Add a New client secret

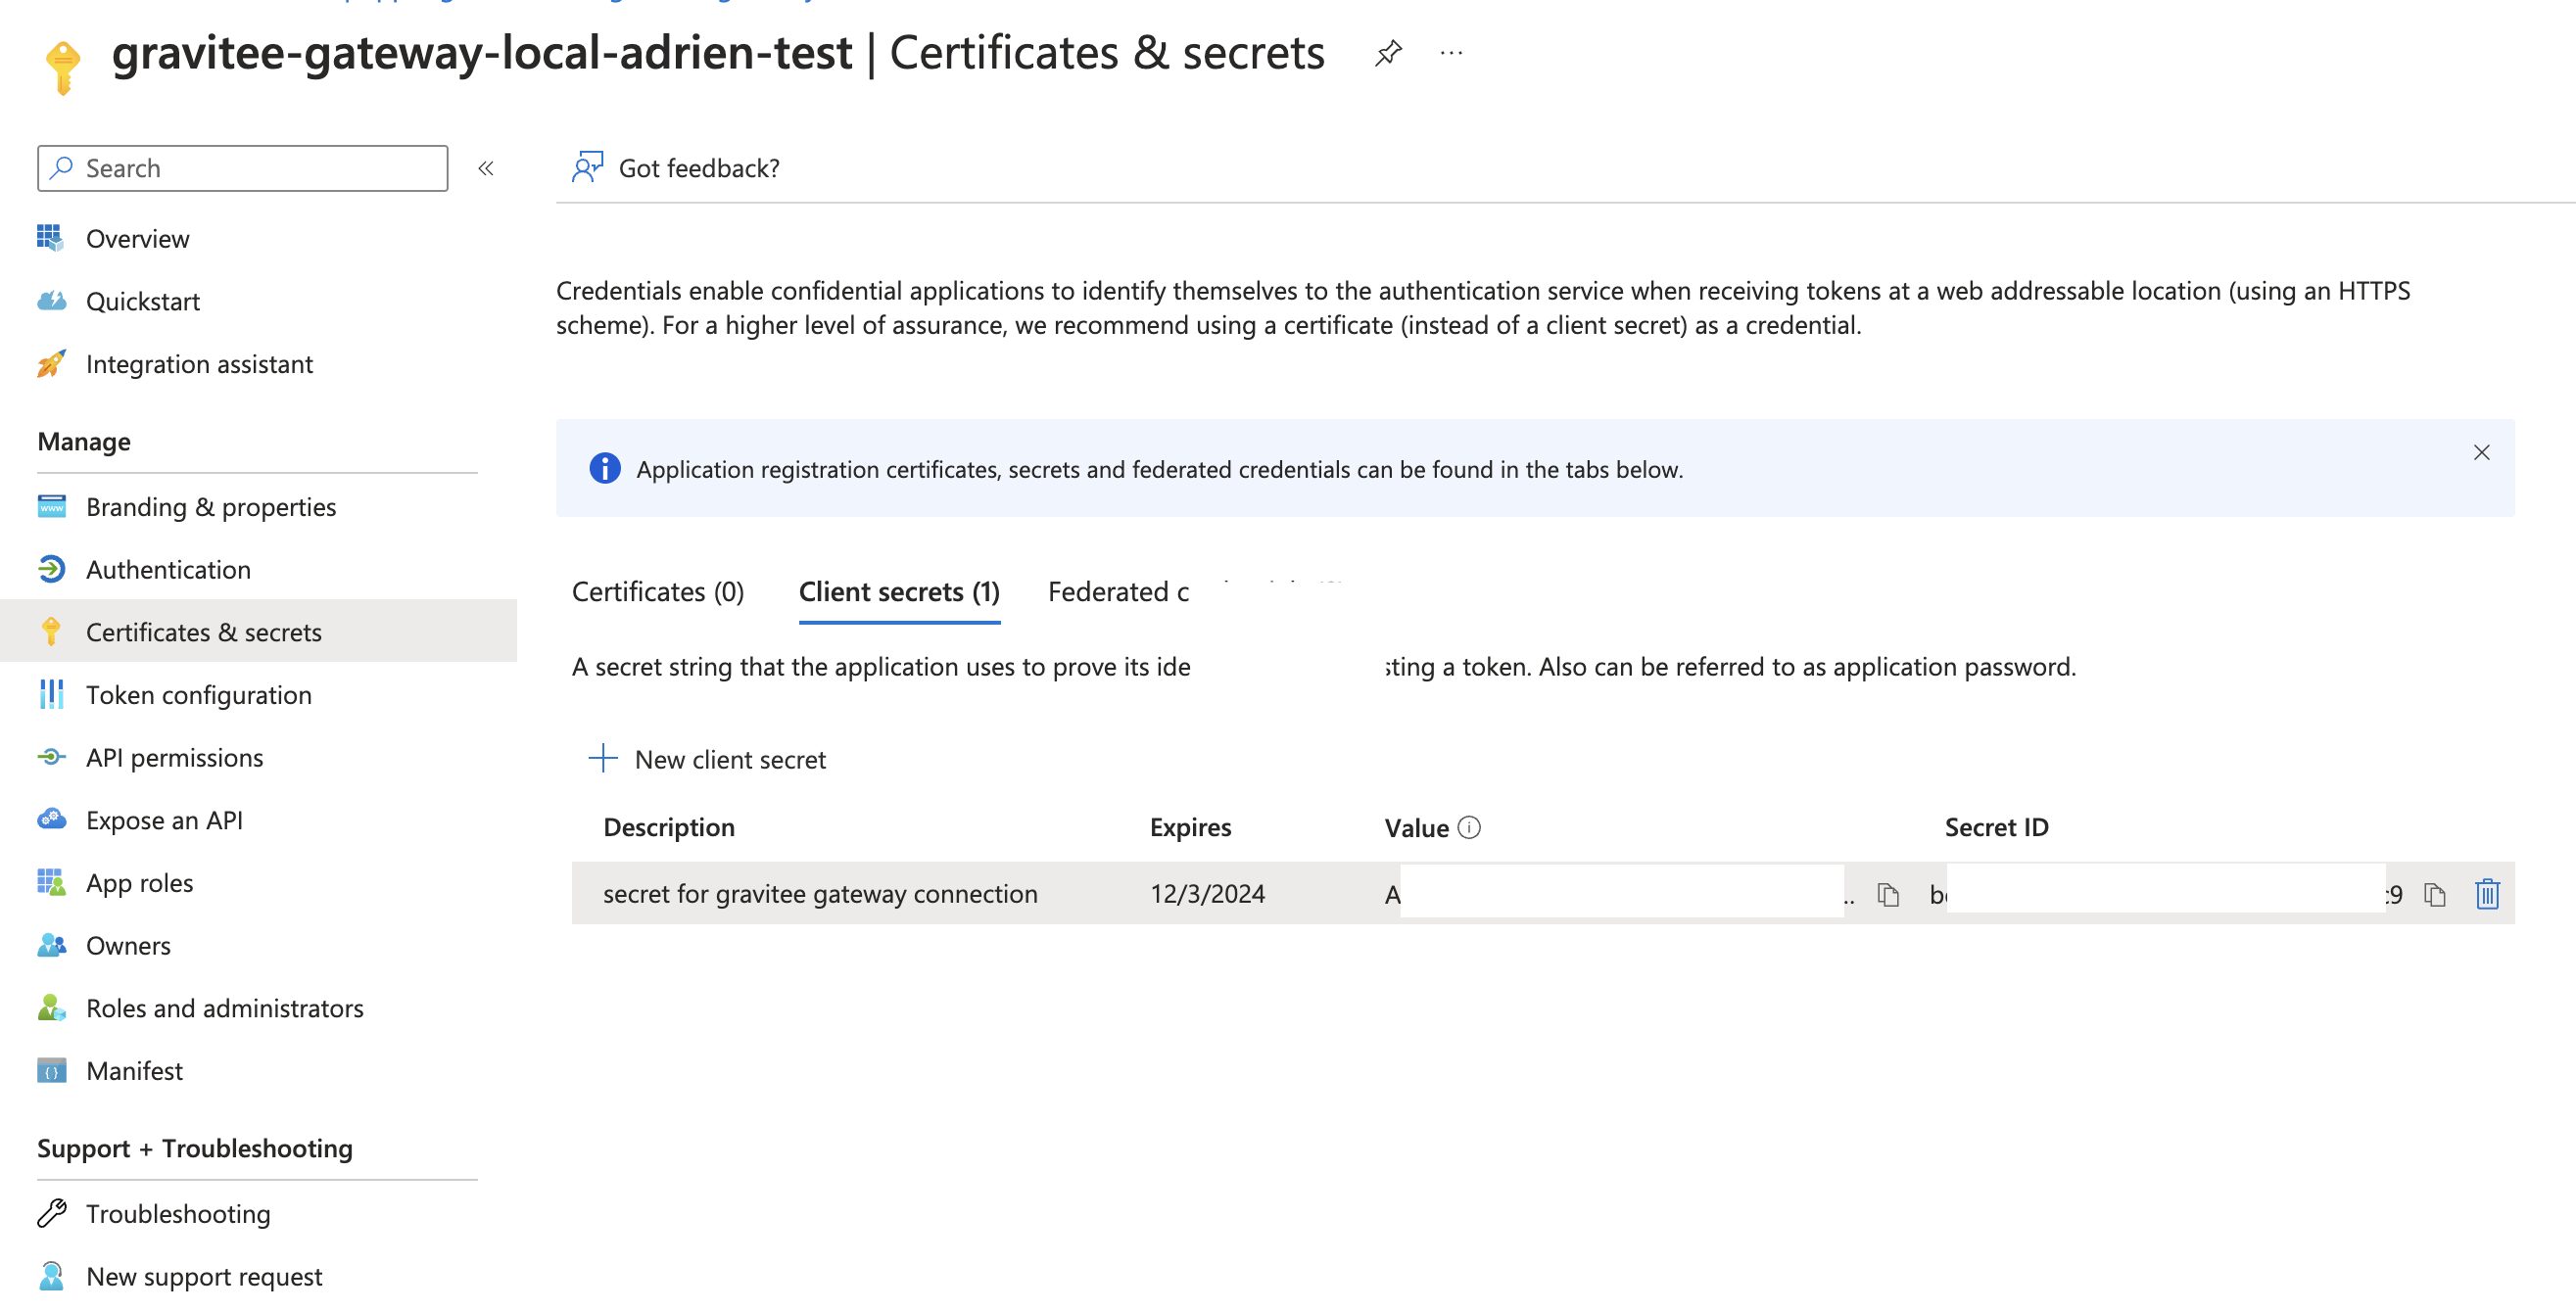708,760
